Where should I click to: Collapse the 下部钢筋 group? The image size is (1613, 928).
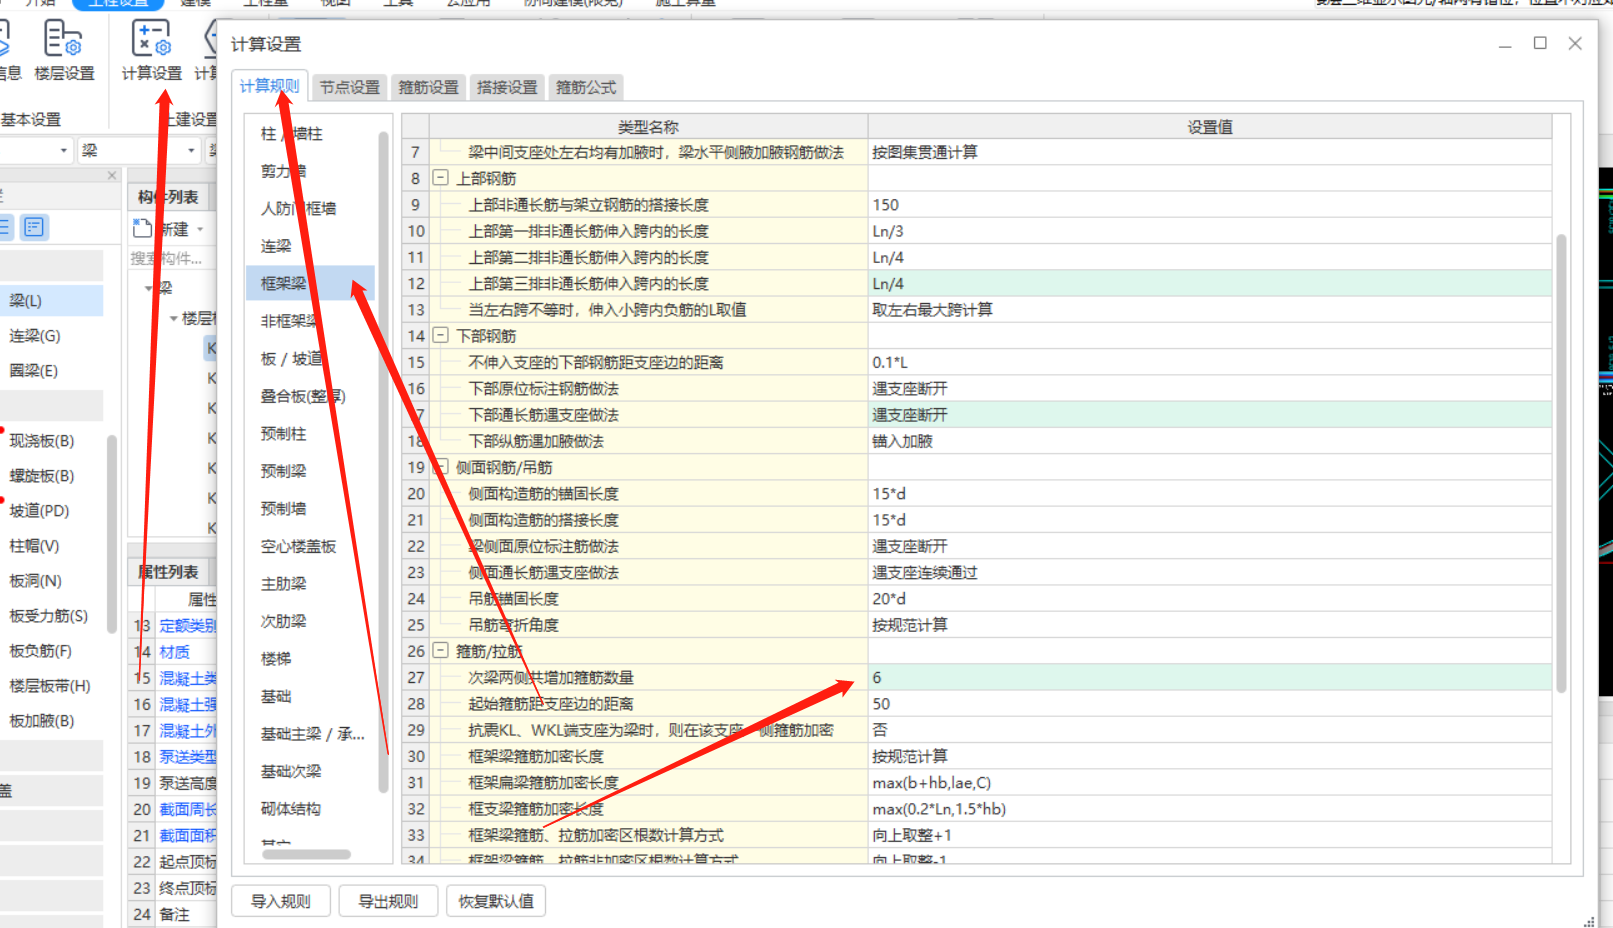(x=440, y=335)
